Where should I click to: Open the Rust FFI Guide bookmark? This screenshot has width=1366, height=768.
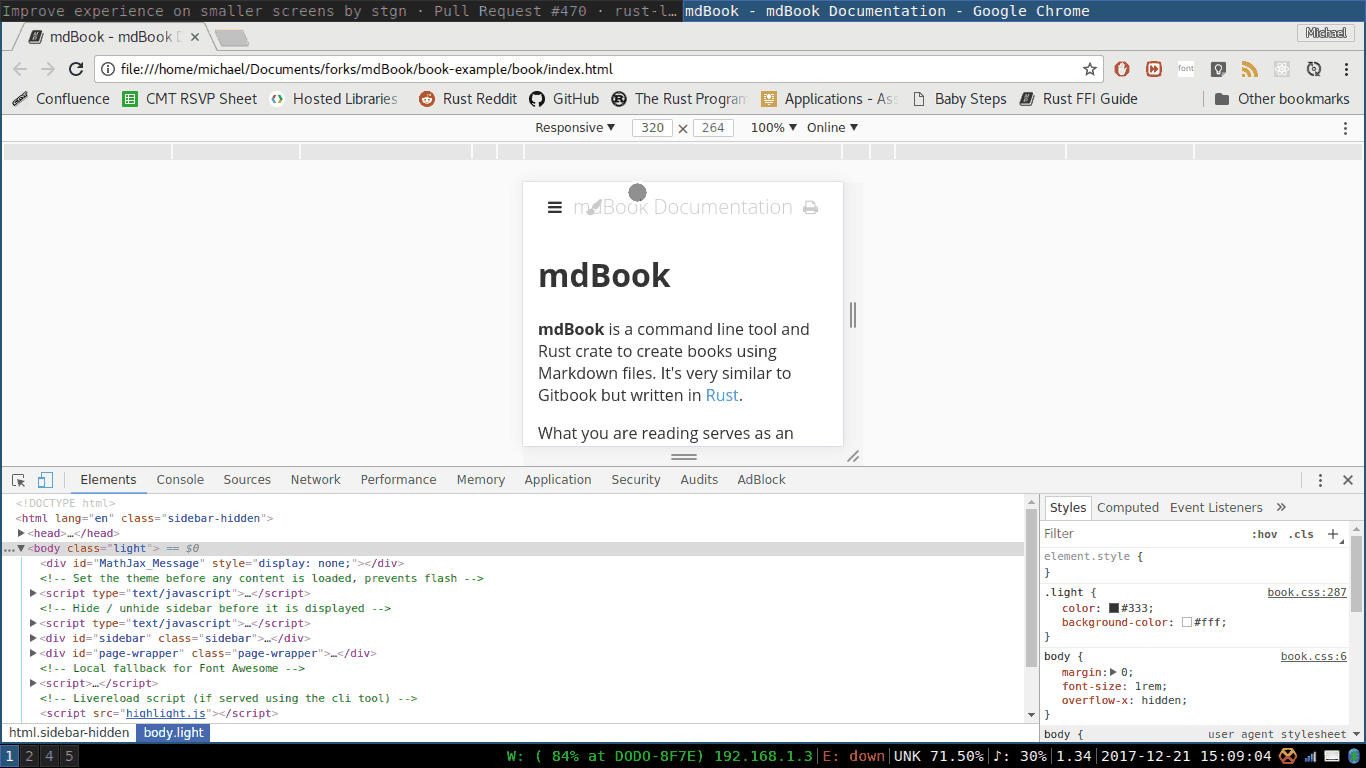[1078, 99]
